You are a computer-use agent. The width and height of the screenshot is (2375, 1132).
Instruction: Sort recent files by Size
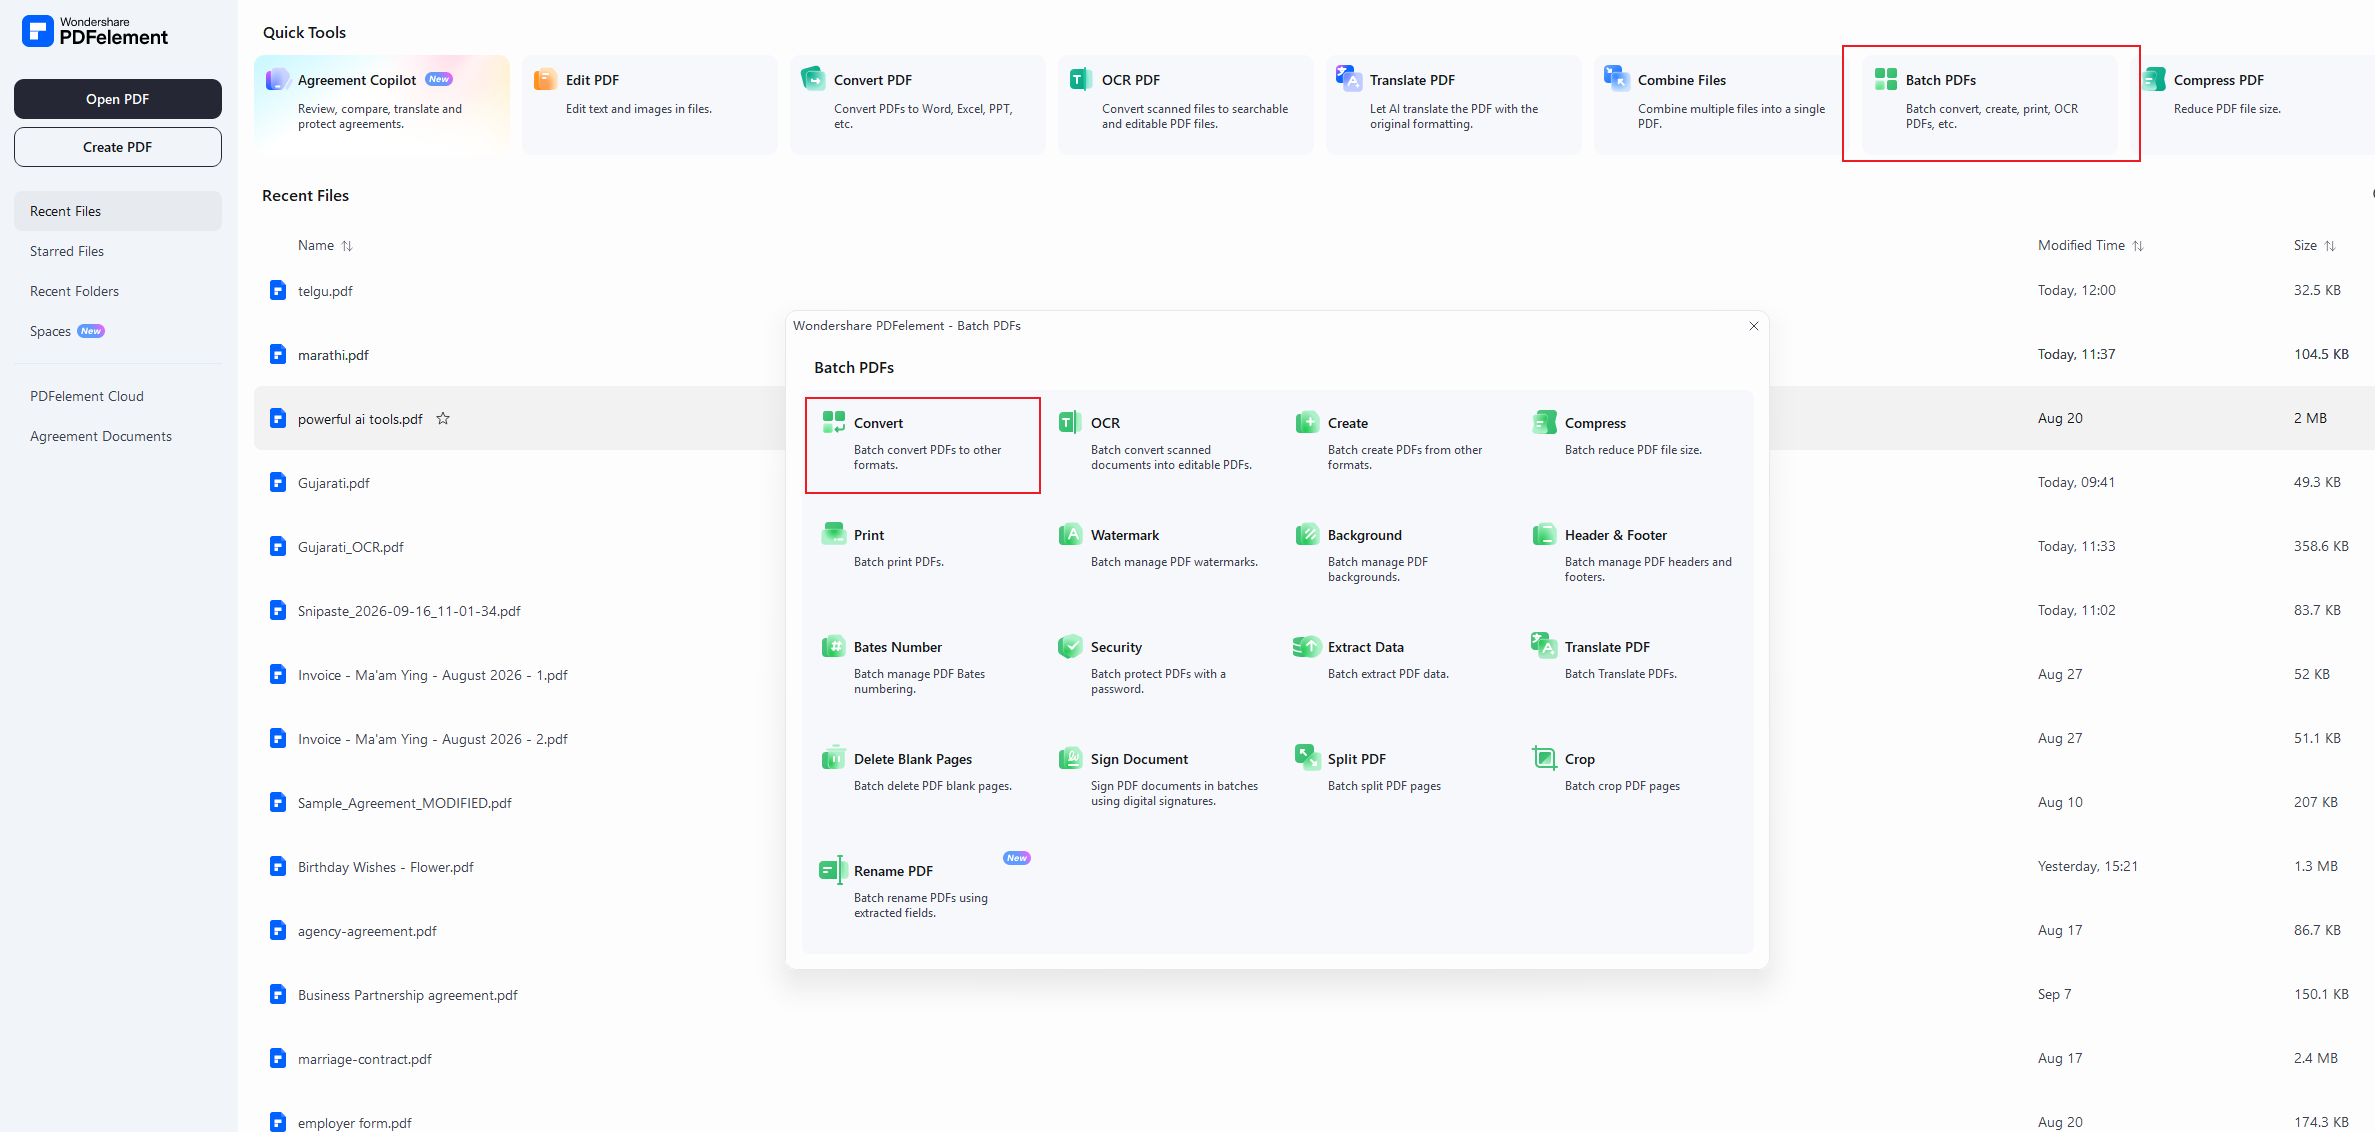(2330, 245)
